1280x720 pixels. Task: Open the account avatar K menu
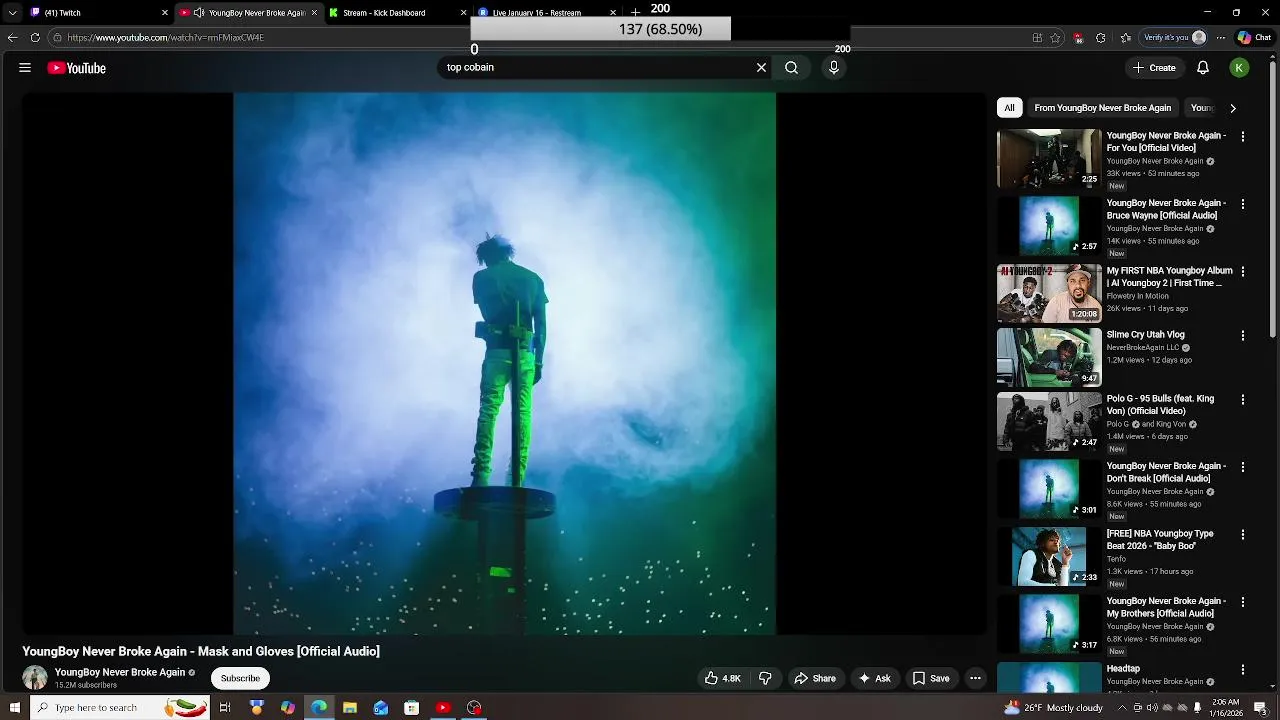coord(1239,68)
